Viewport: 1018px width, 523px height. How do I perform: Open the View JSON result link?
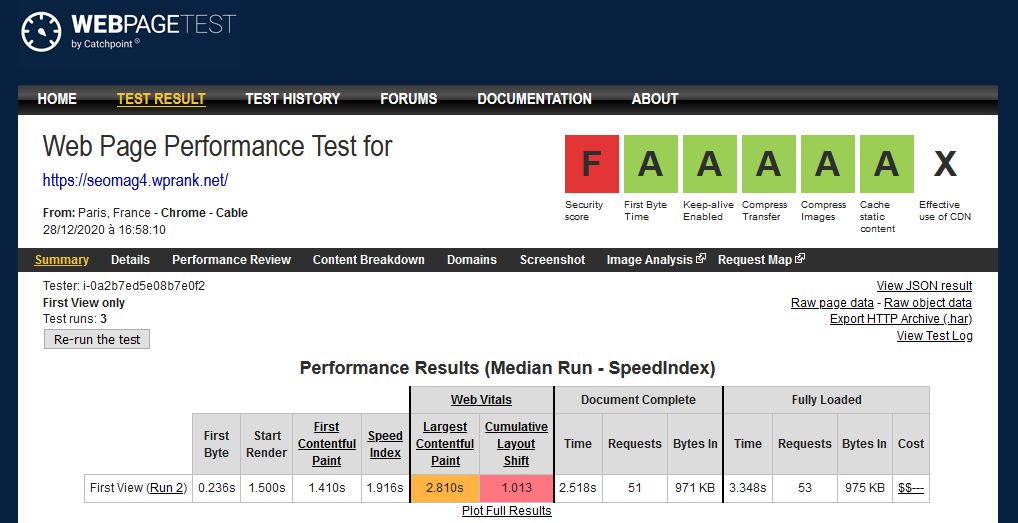(x=924, y=286)
